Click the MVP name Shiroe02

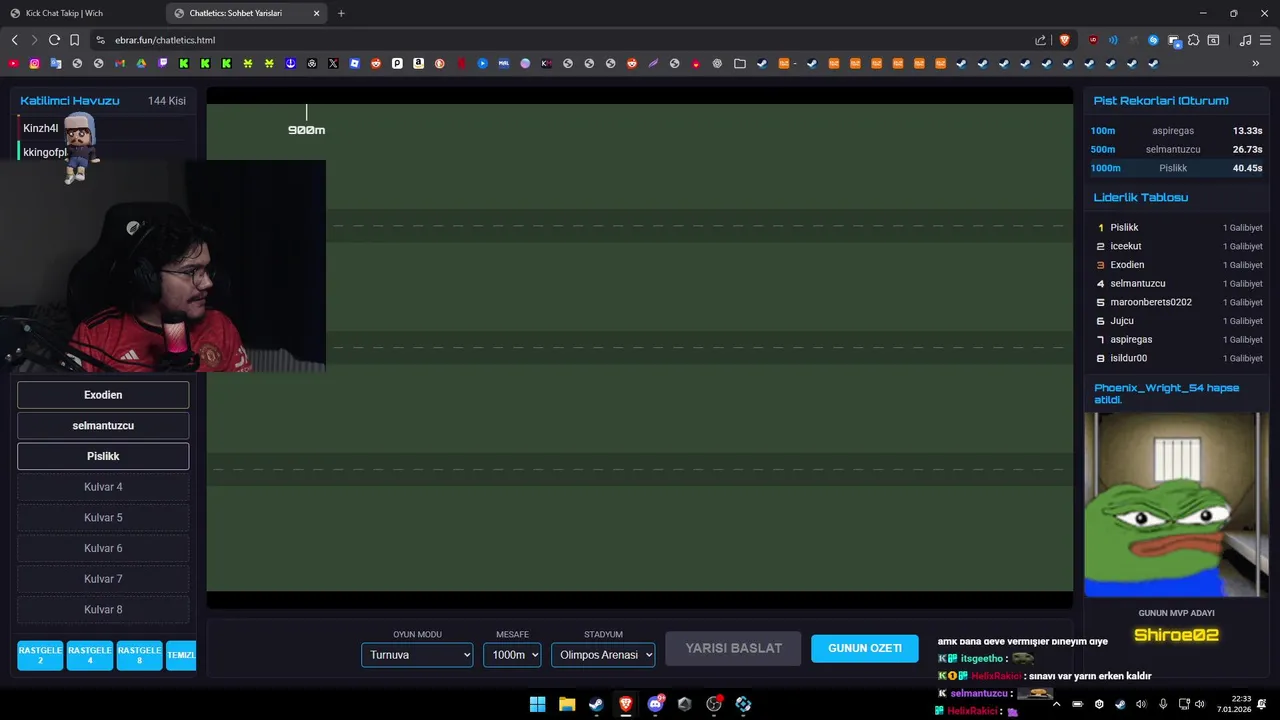(1176, 635)
